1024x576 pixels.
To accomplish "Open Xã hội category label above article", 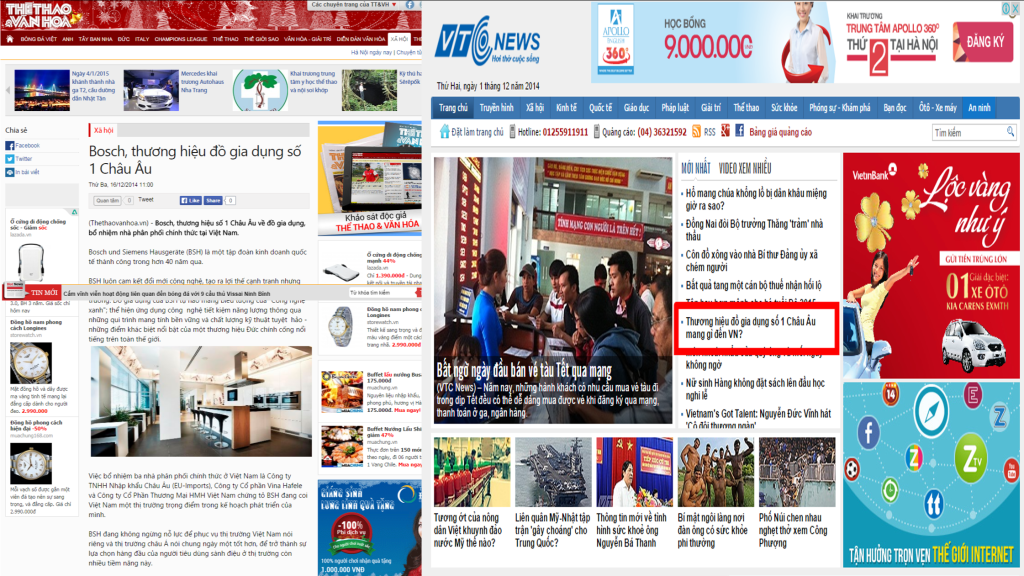I will coord(103,131).
